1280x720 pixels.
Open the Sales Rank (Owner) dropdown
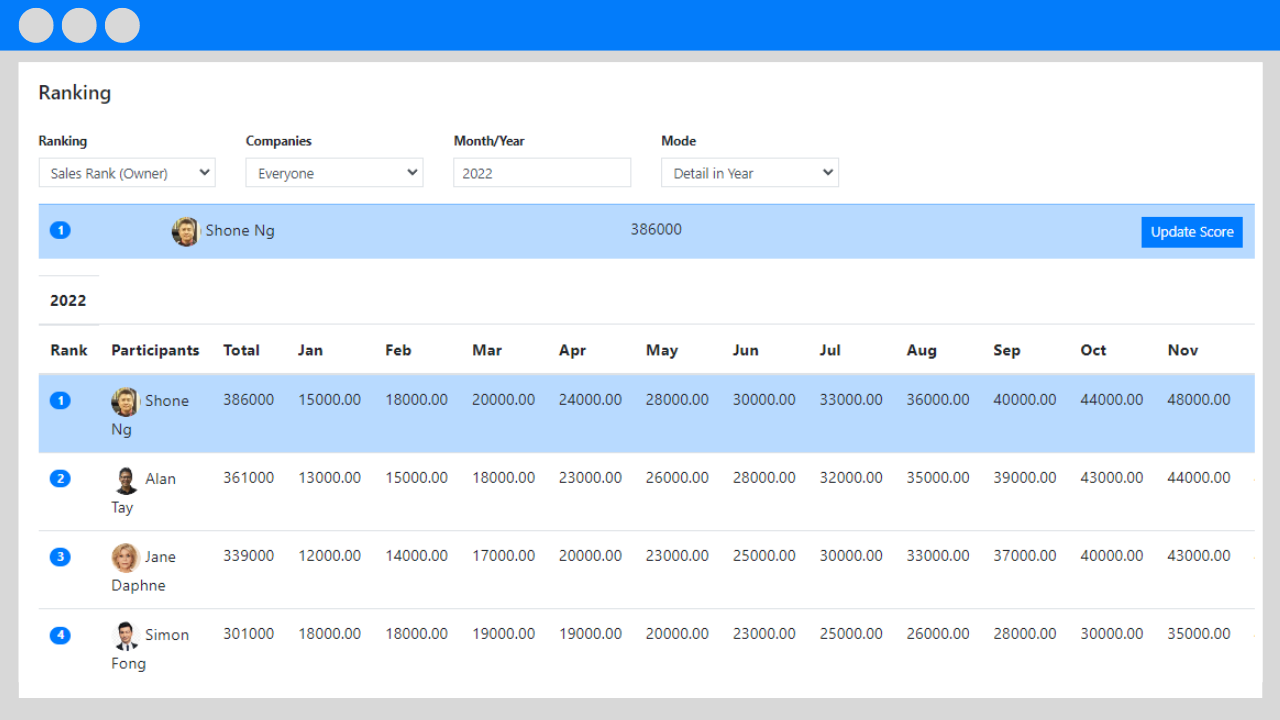(127, 173)
